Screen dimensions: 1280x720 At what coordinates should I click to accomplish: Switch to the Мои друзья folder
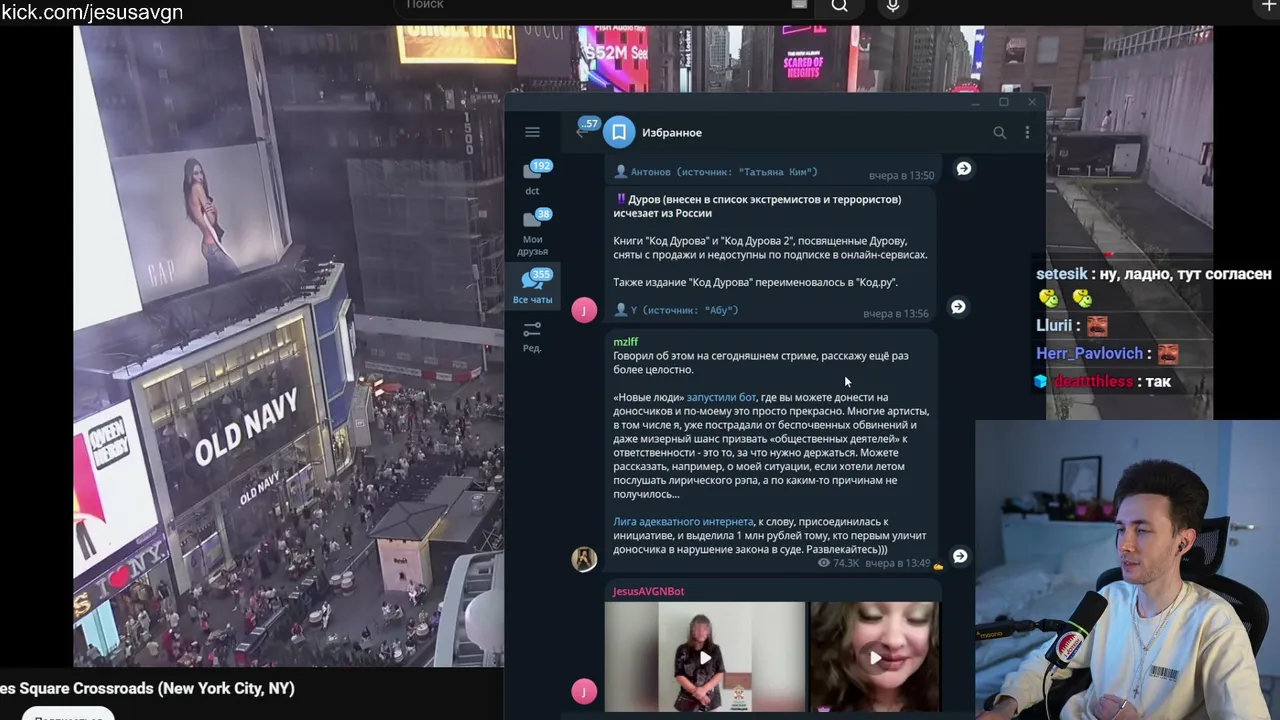click(532, 232)
